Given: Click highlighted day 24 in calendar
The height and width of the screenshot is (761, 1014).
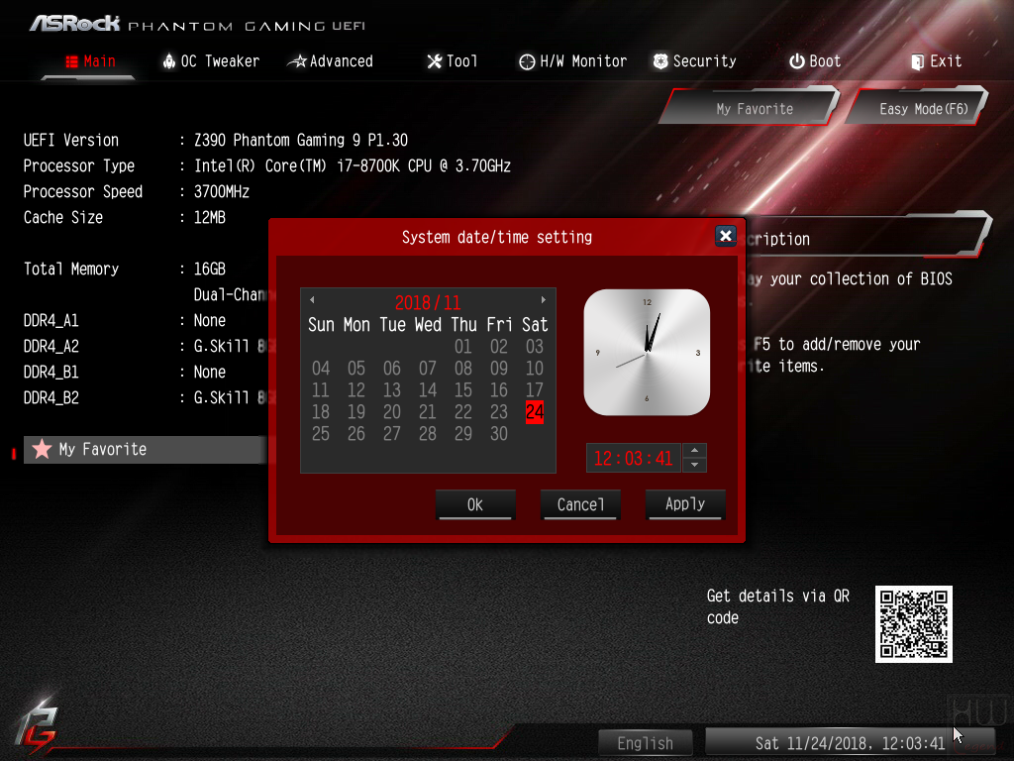Looking at the screenshot, I should click(x=534, y=412).
